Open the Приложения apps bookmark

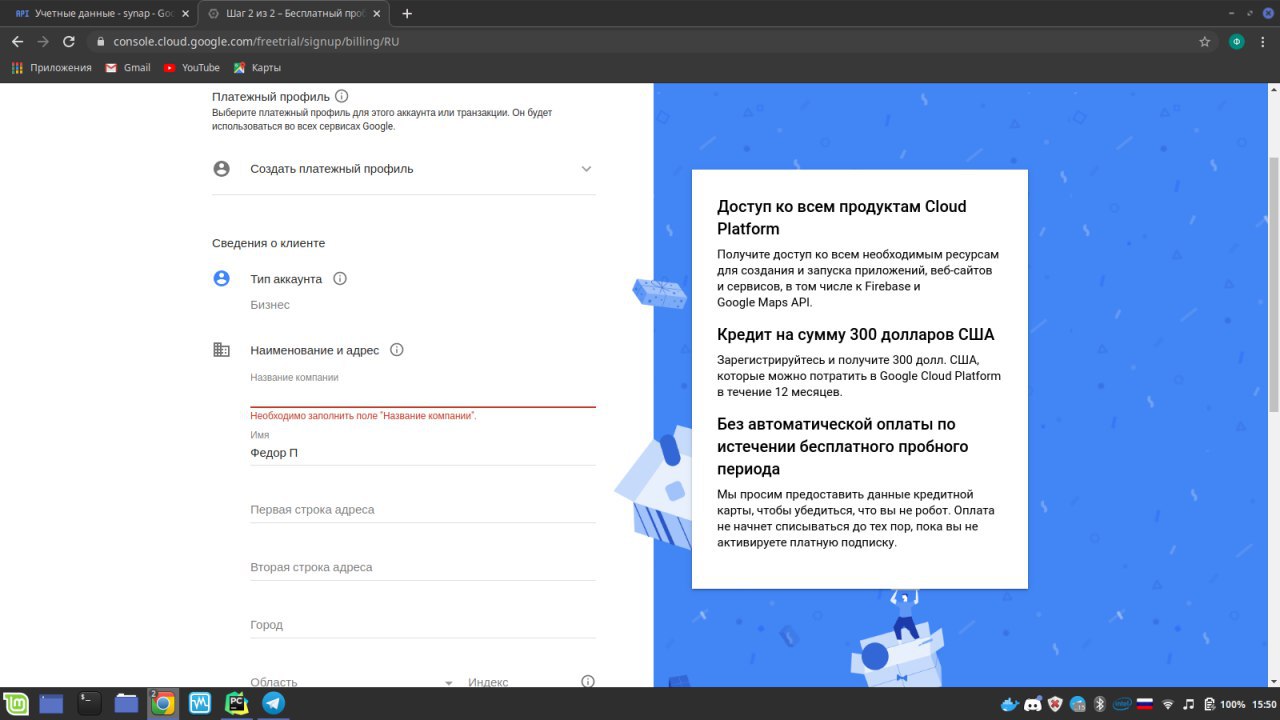tap(51, 68)
